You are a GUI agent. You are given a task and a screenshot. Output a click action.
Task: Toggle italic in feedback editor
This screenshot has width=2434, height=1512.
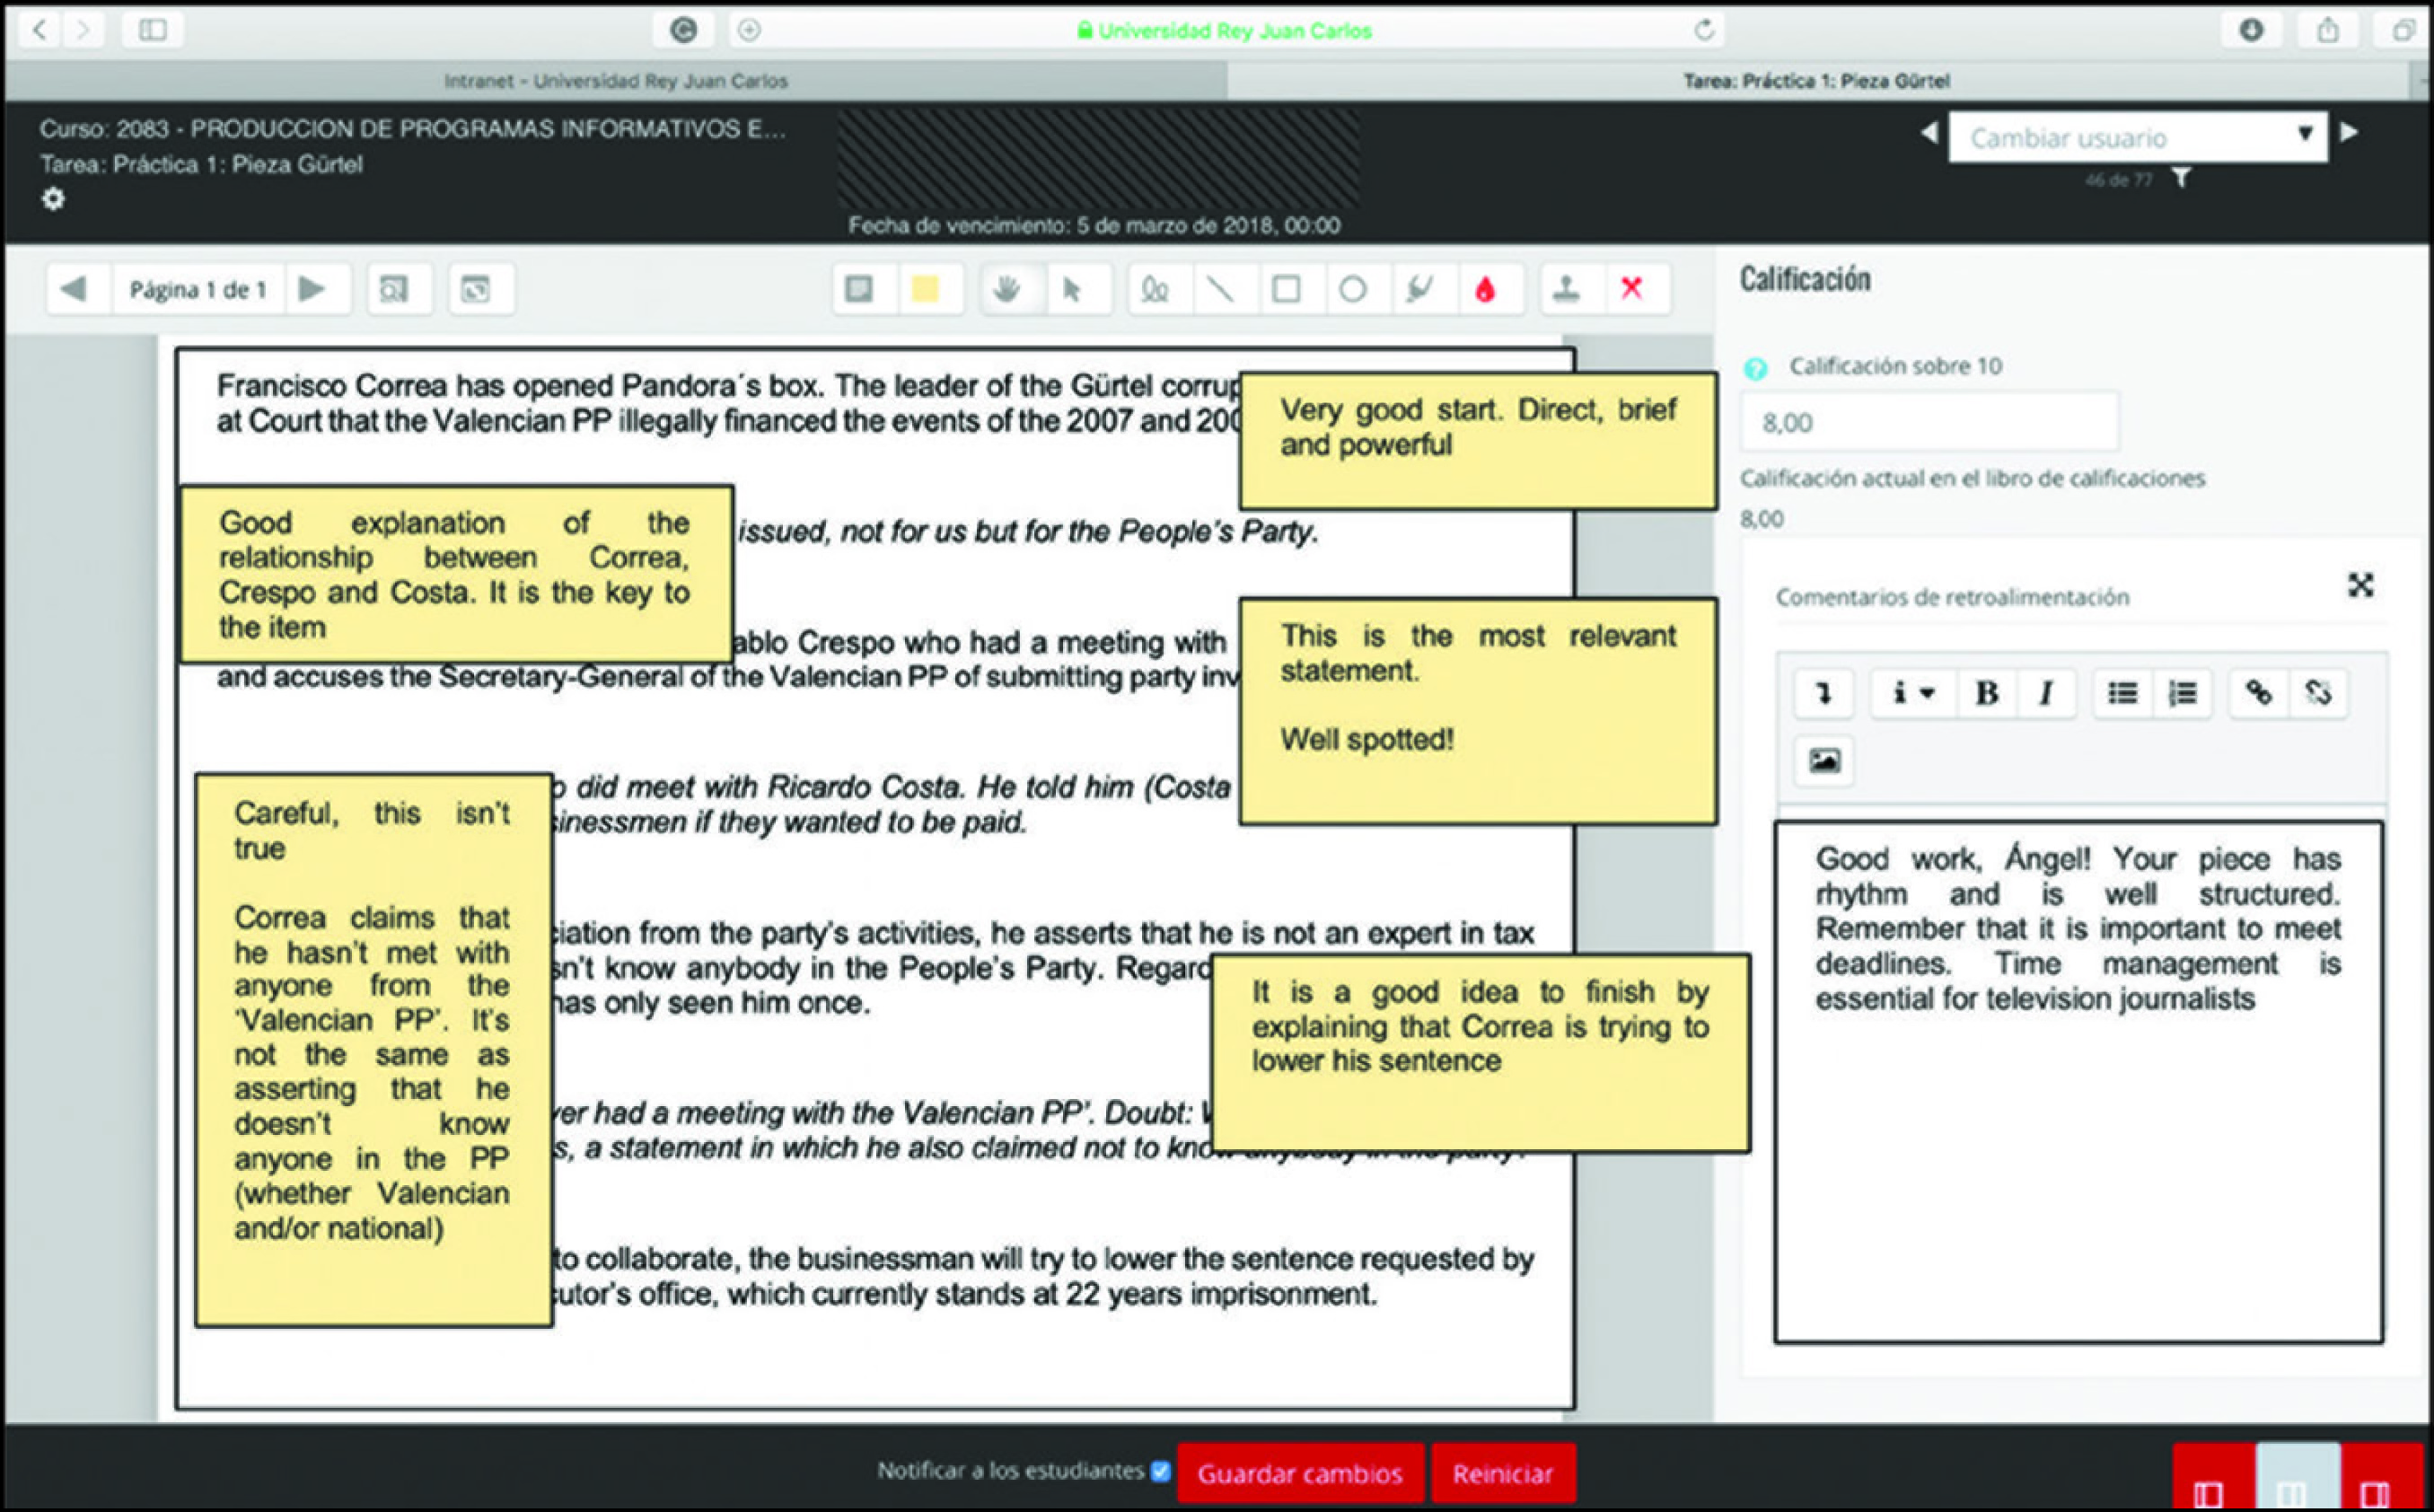[2046, 693]
